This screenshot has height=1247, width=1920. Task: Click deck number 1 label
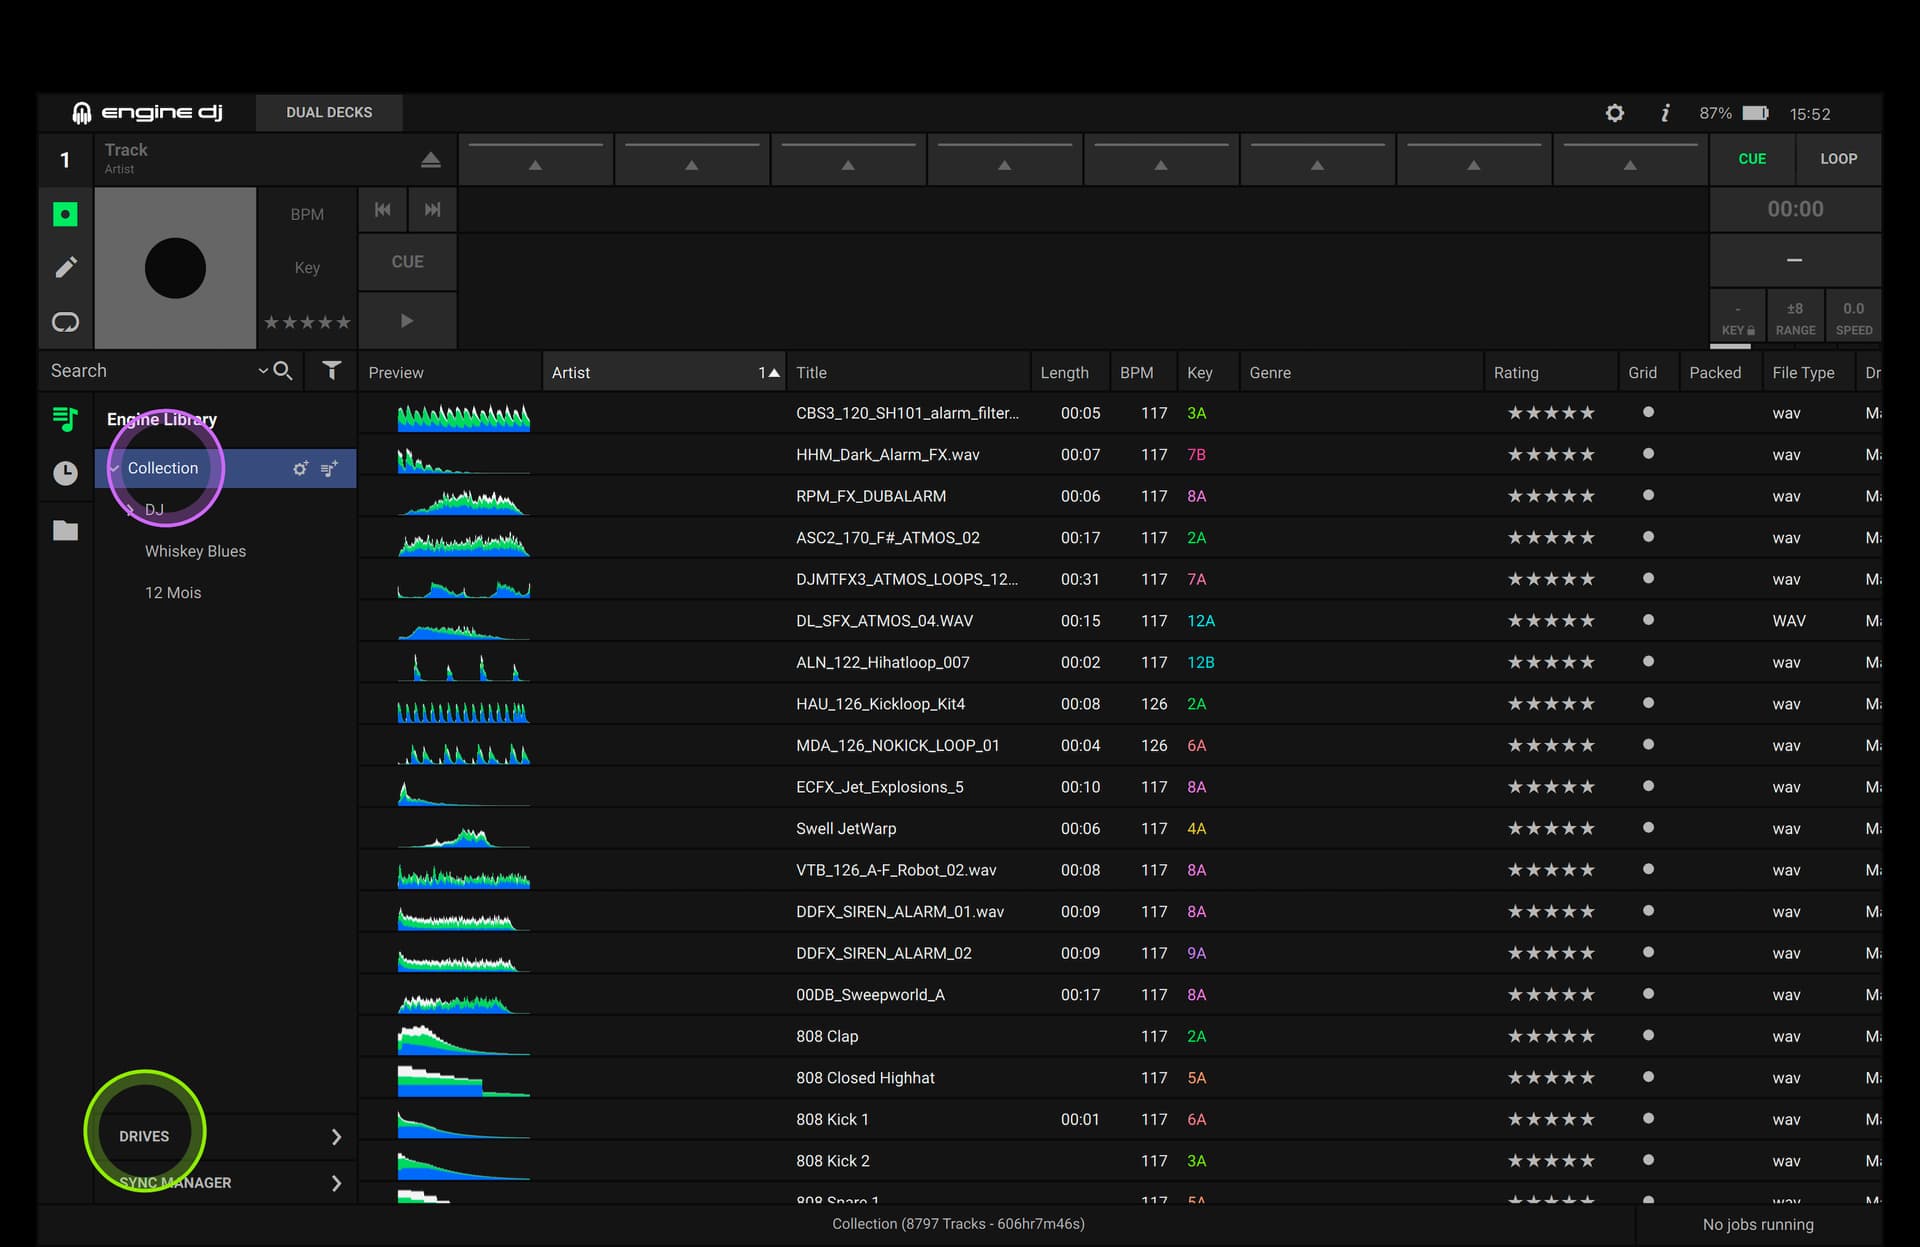point(65,160)
